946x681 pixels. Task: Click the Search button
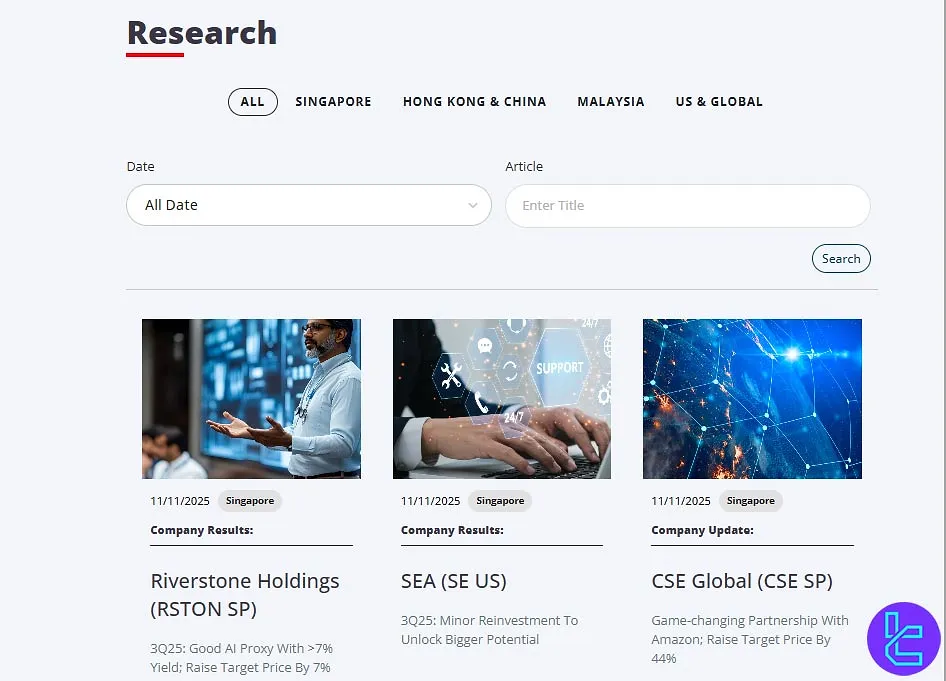click(840, 258)
